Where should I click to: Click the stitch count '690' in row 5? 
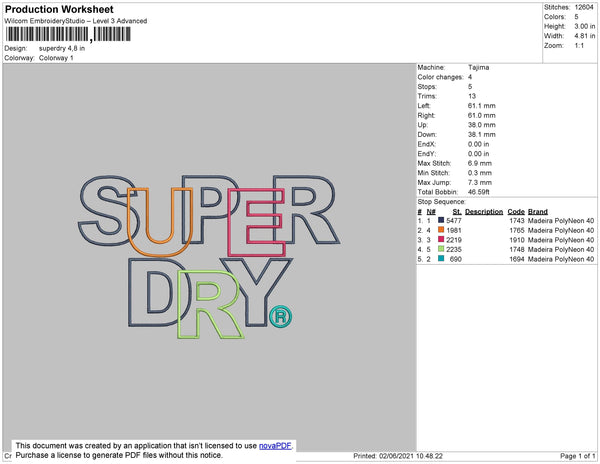tap(456, 259)
